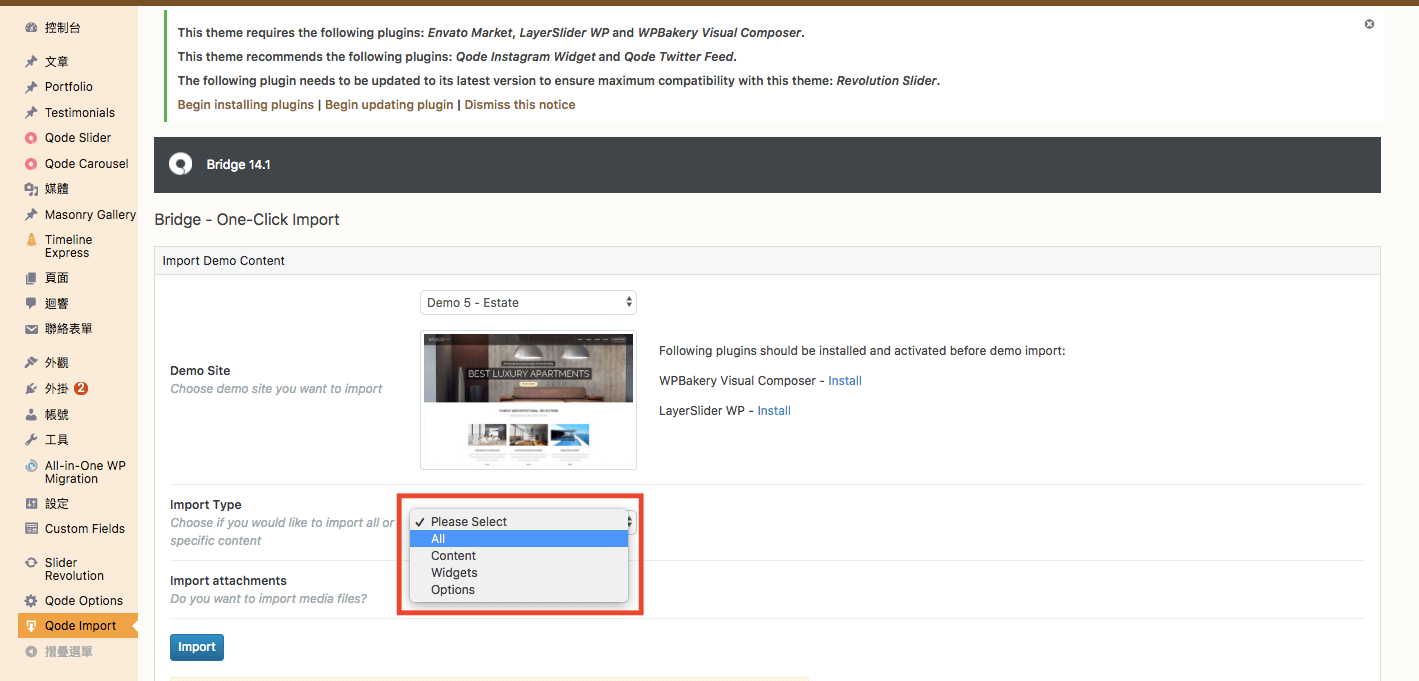Screen dimensions: 1419x681
Task: Open Masonry Gallery menu label
Action: (90, 215)
